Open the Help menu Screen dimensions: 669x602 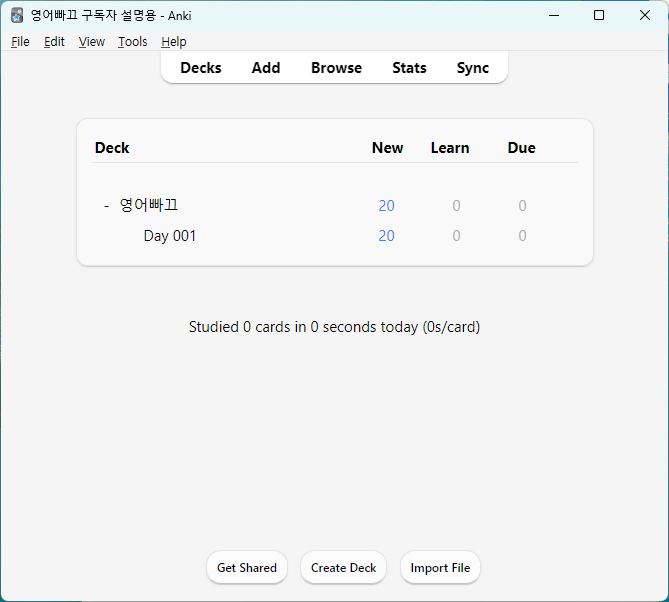tap(174, 42)
